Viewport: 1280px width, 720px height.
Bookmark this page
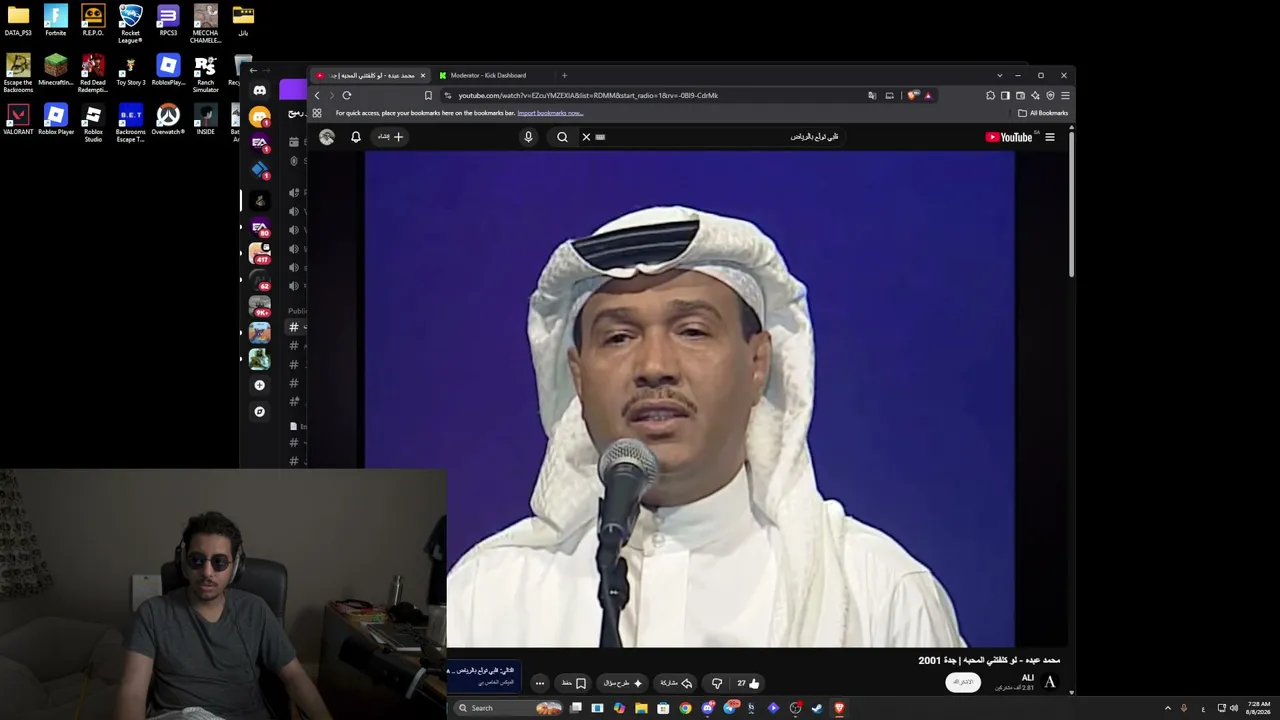pos(428,95)
